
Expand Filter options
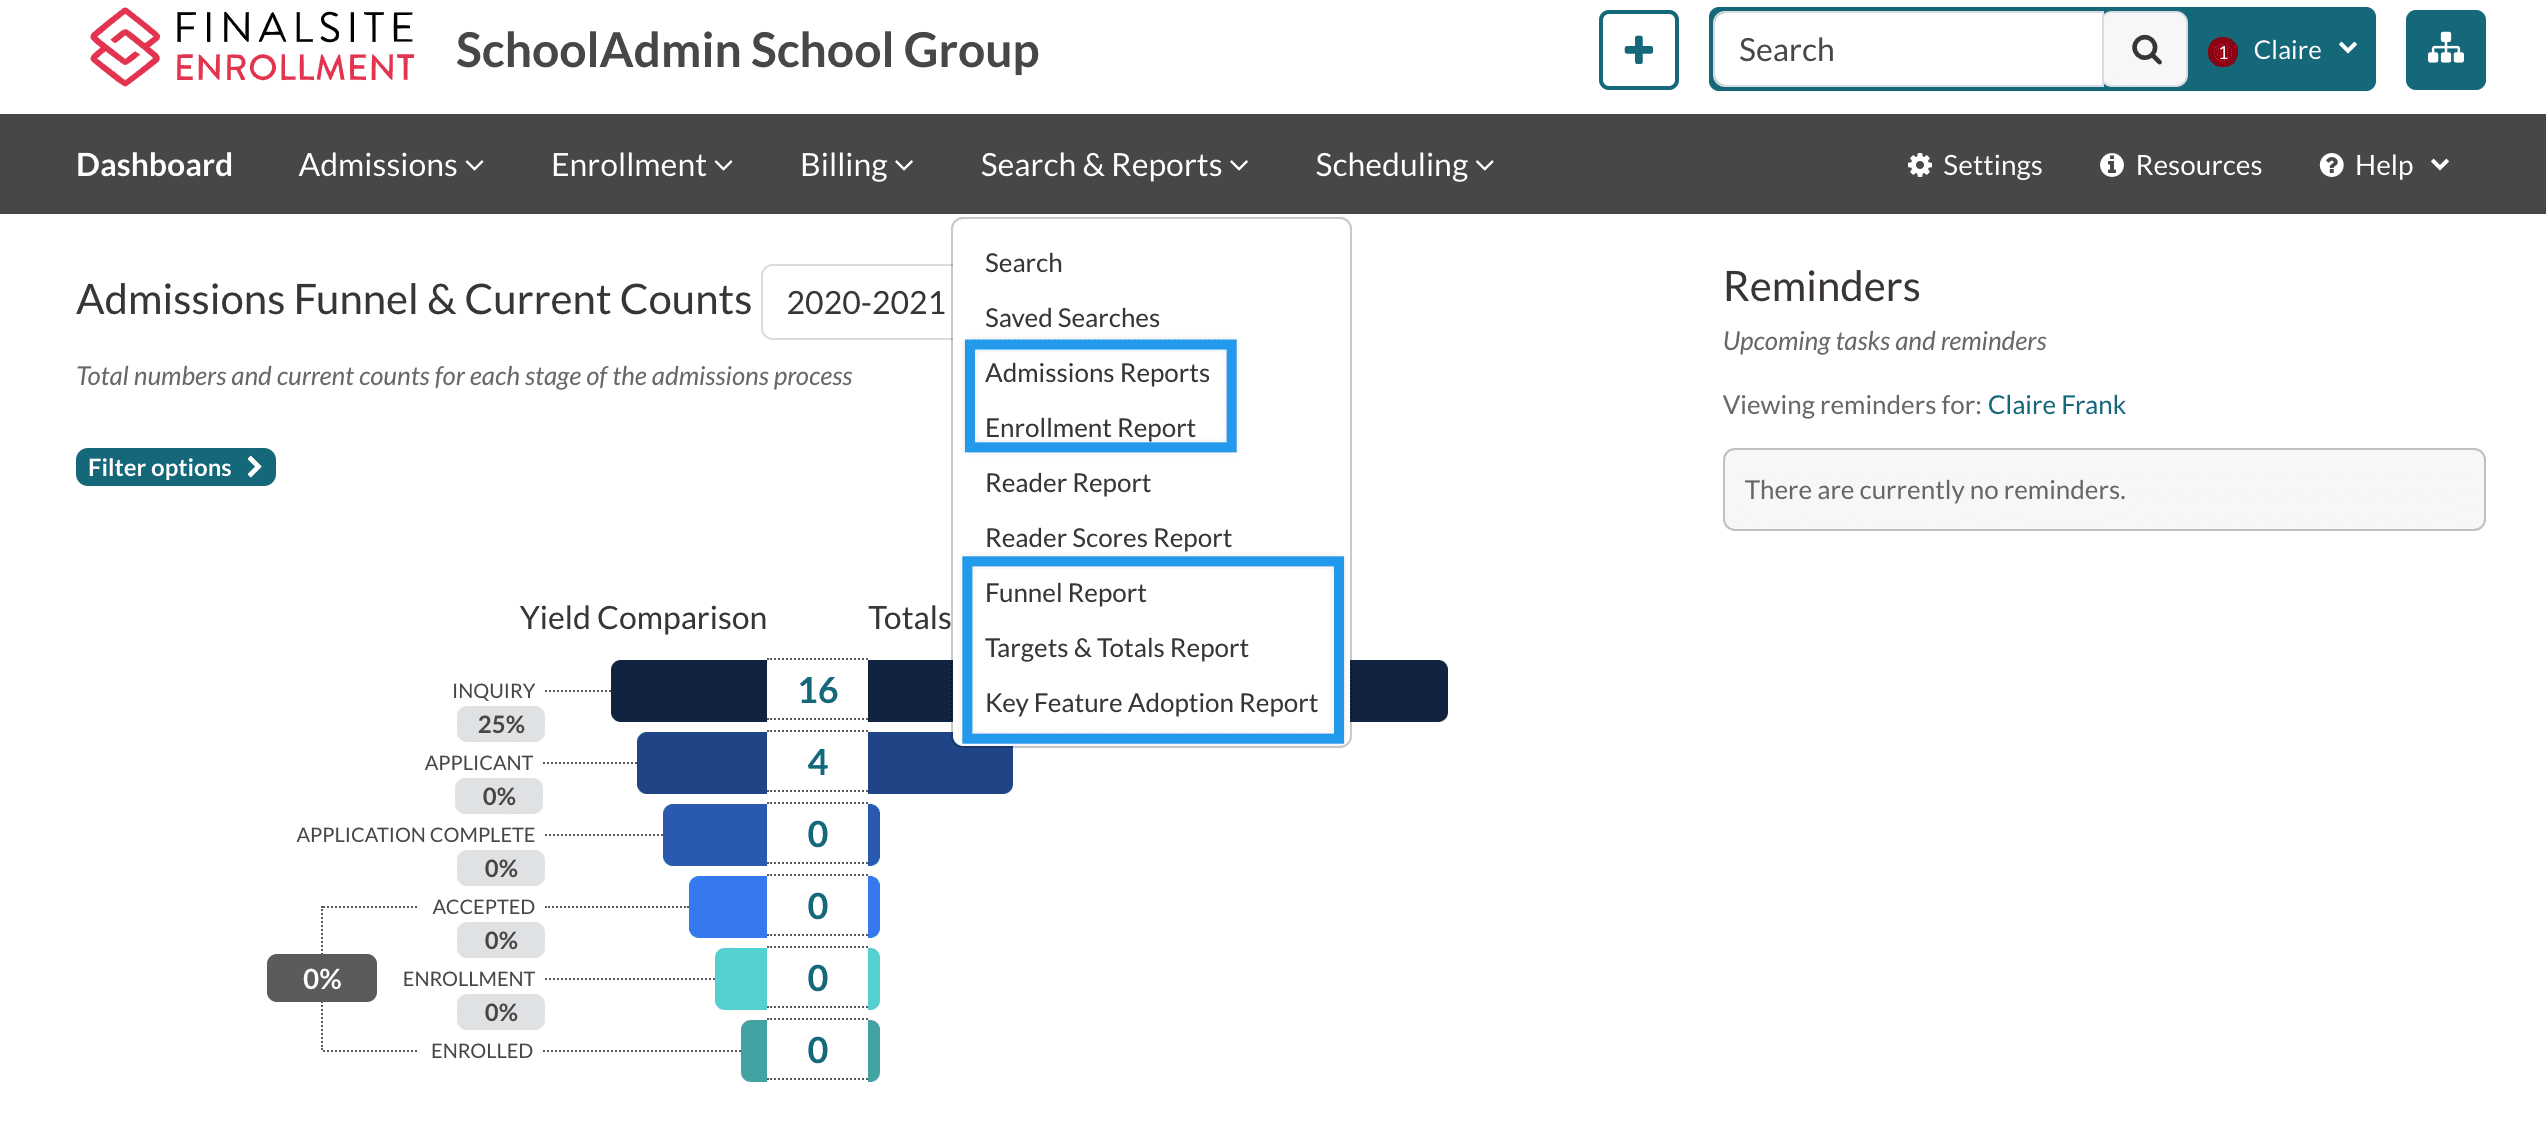(175, 467)
